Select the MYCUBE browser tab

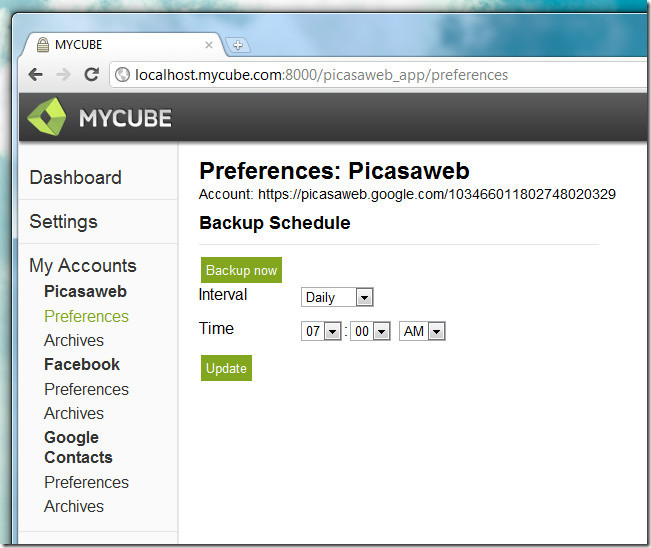(122, 44)
